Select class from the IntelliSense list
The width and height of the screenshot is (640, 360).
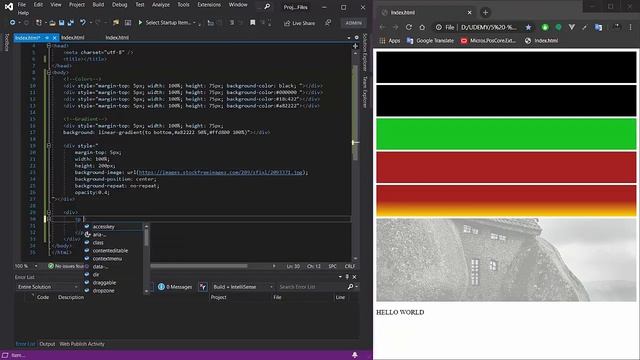coord(98,242)
